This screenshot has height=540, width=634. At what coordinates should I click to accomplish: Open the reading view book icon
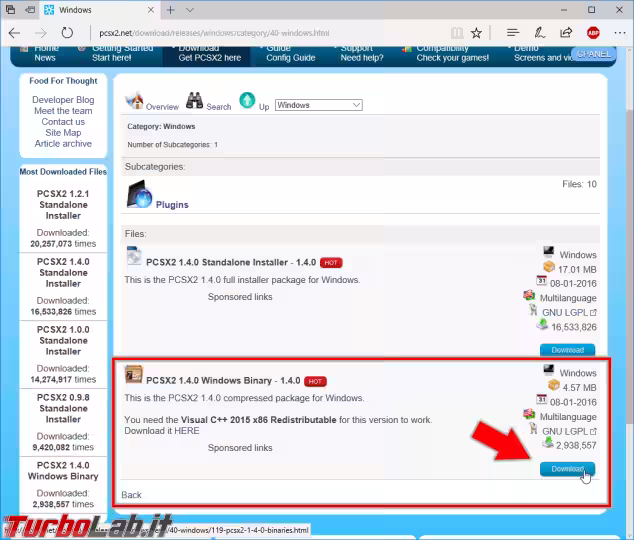(x=457, y=33)
